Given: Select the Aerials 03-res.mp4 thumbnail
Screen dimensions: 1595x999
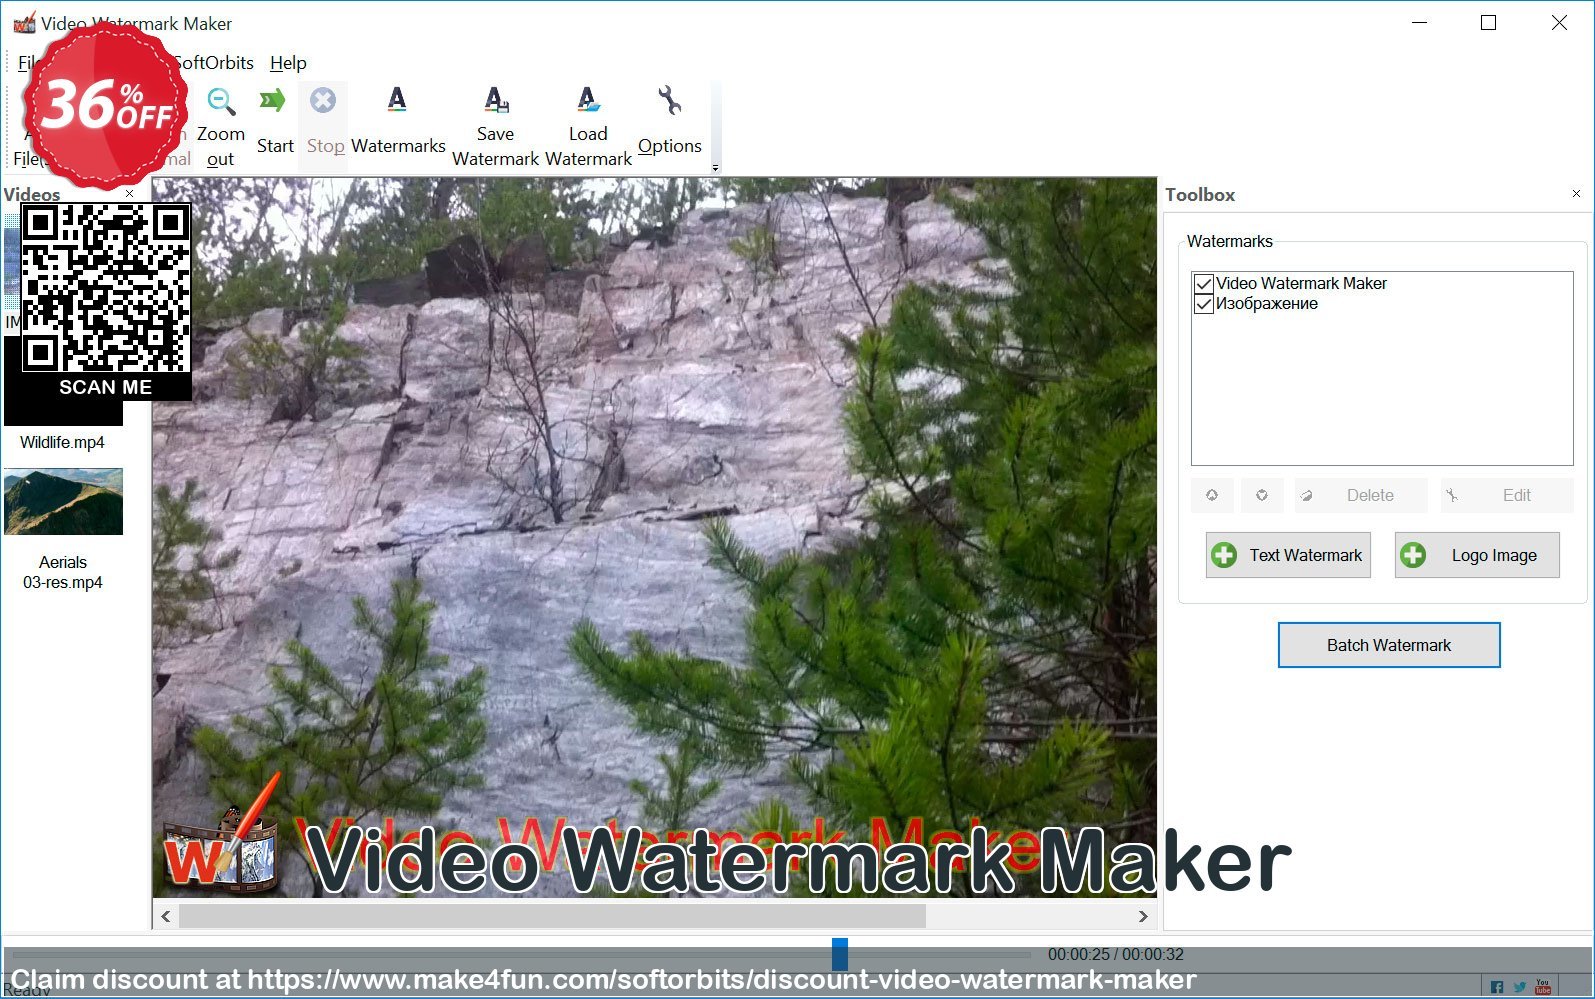Looking at the screenshot, I should [x=63, y=502].
